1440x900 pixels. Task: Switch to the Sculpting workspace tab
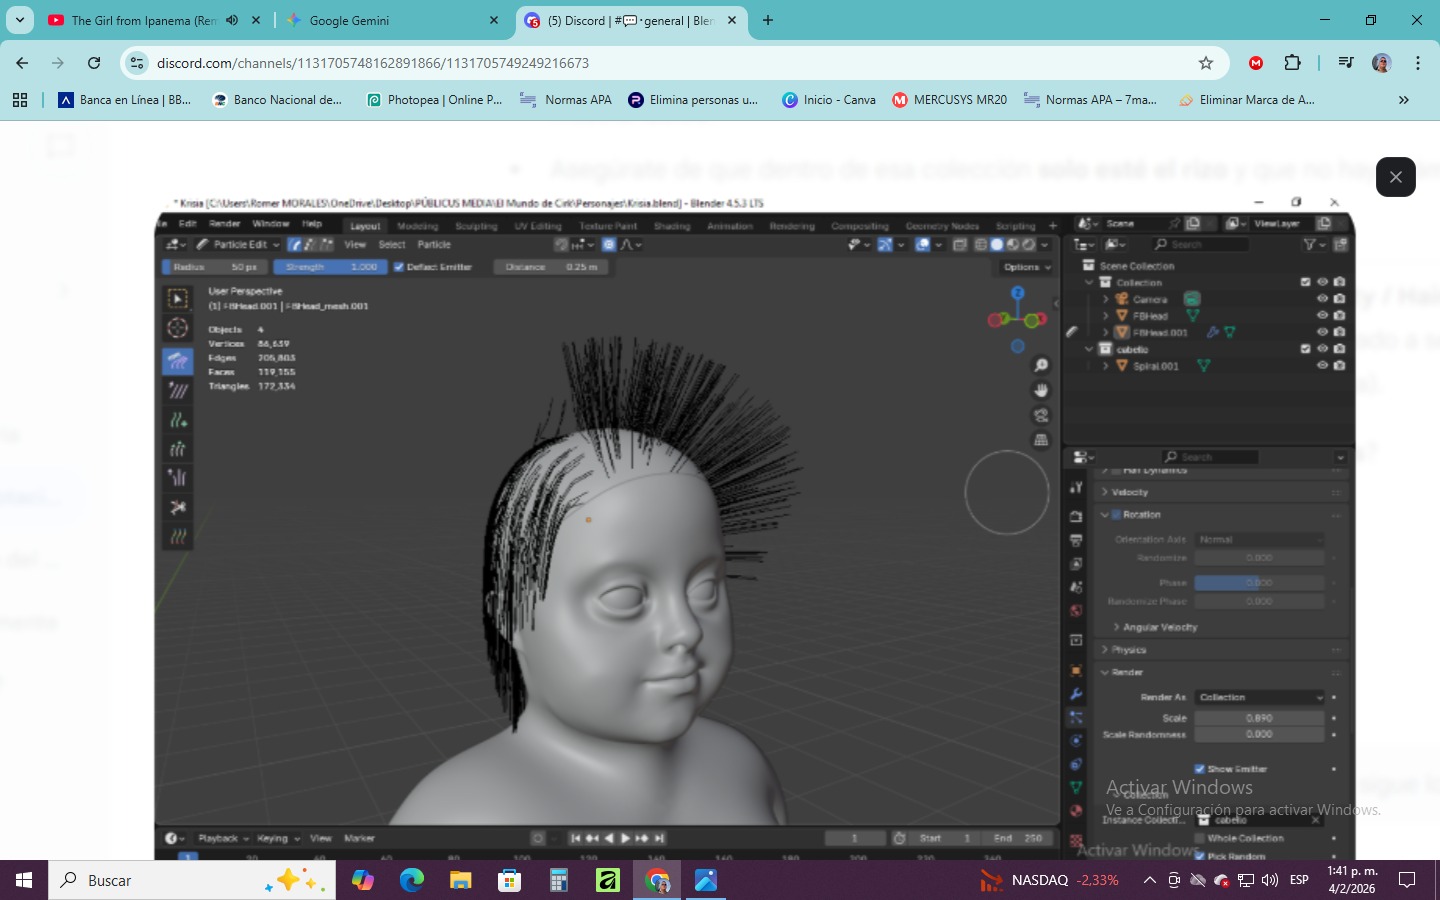tap(476, 226)
